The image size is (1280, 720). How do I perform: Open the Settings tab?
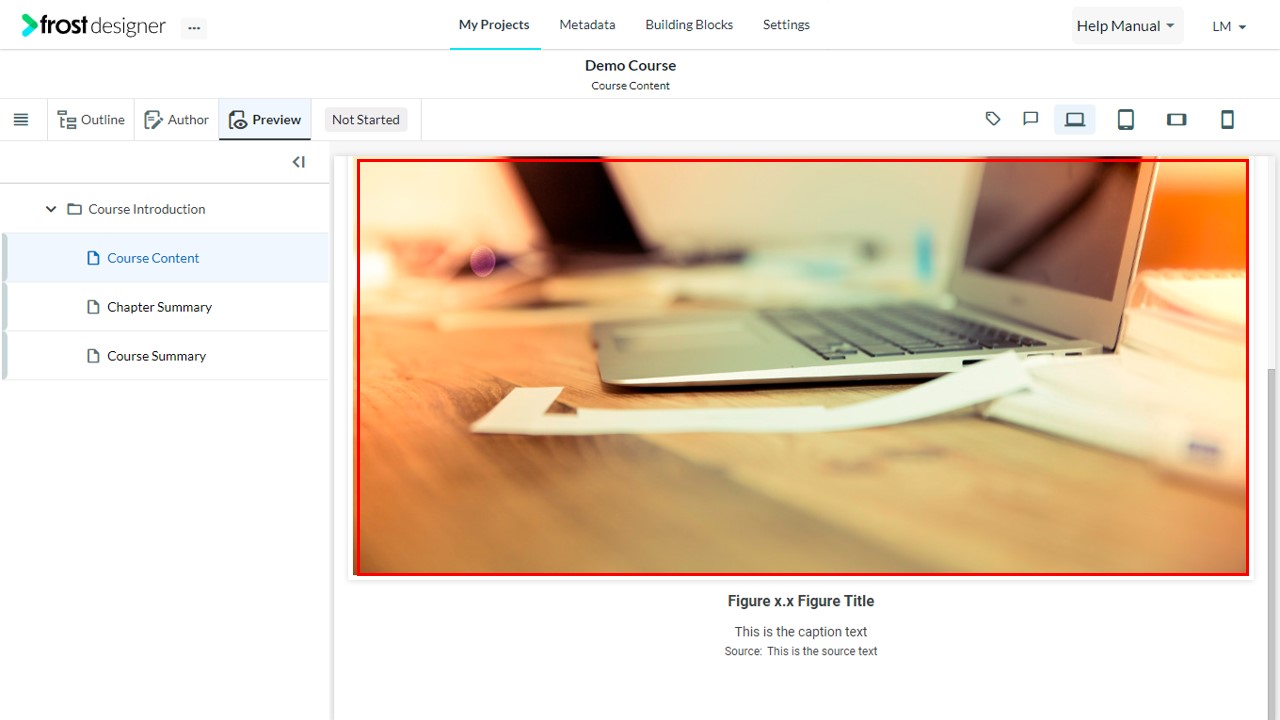click(x=786, y=25)
